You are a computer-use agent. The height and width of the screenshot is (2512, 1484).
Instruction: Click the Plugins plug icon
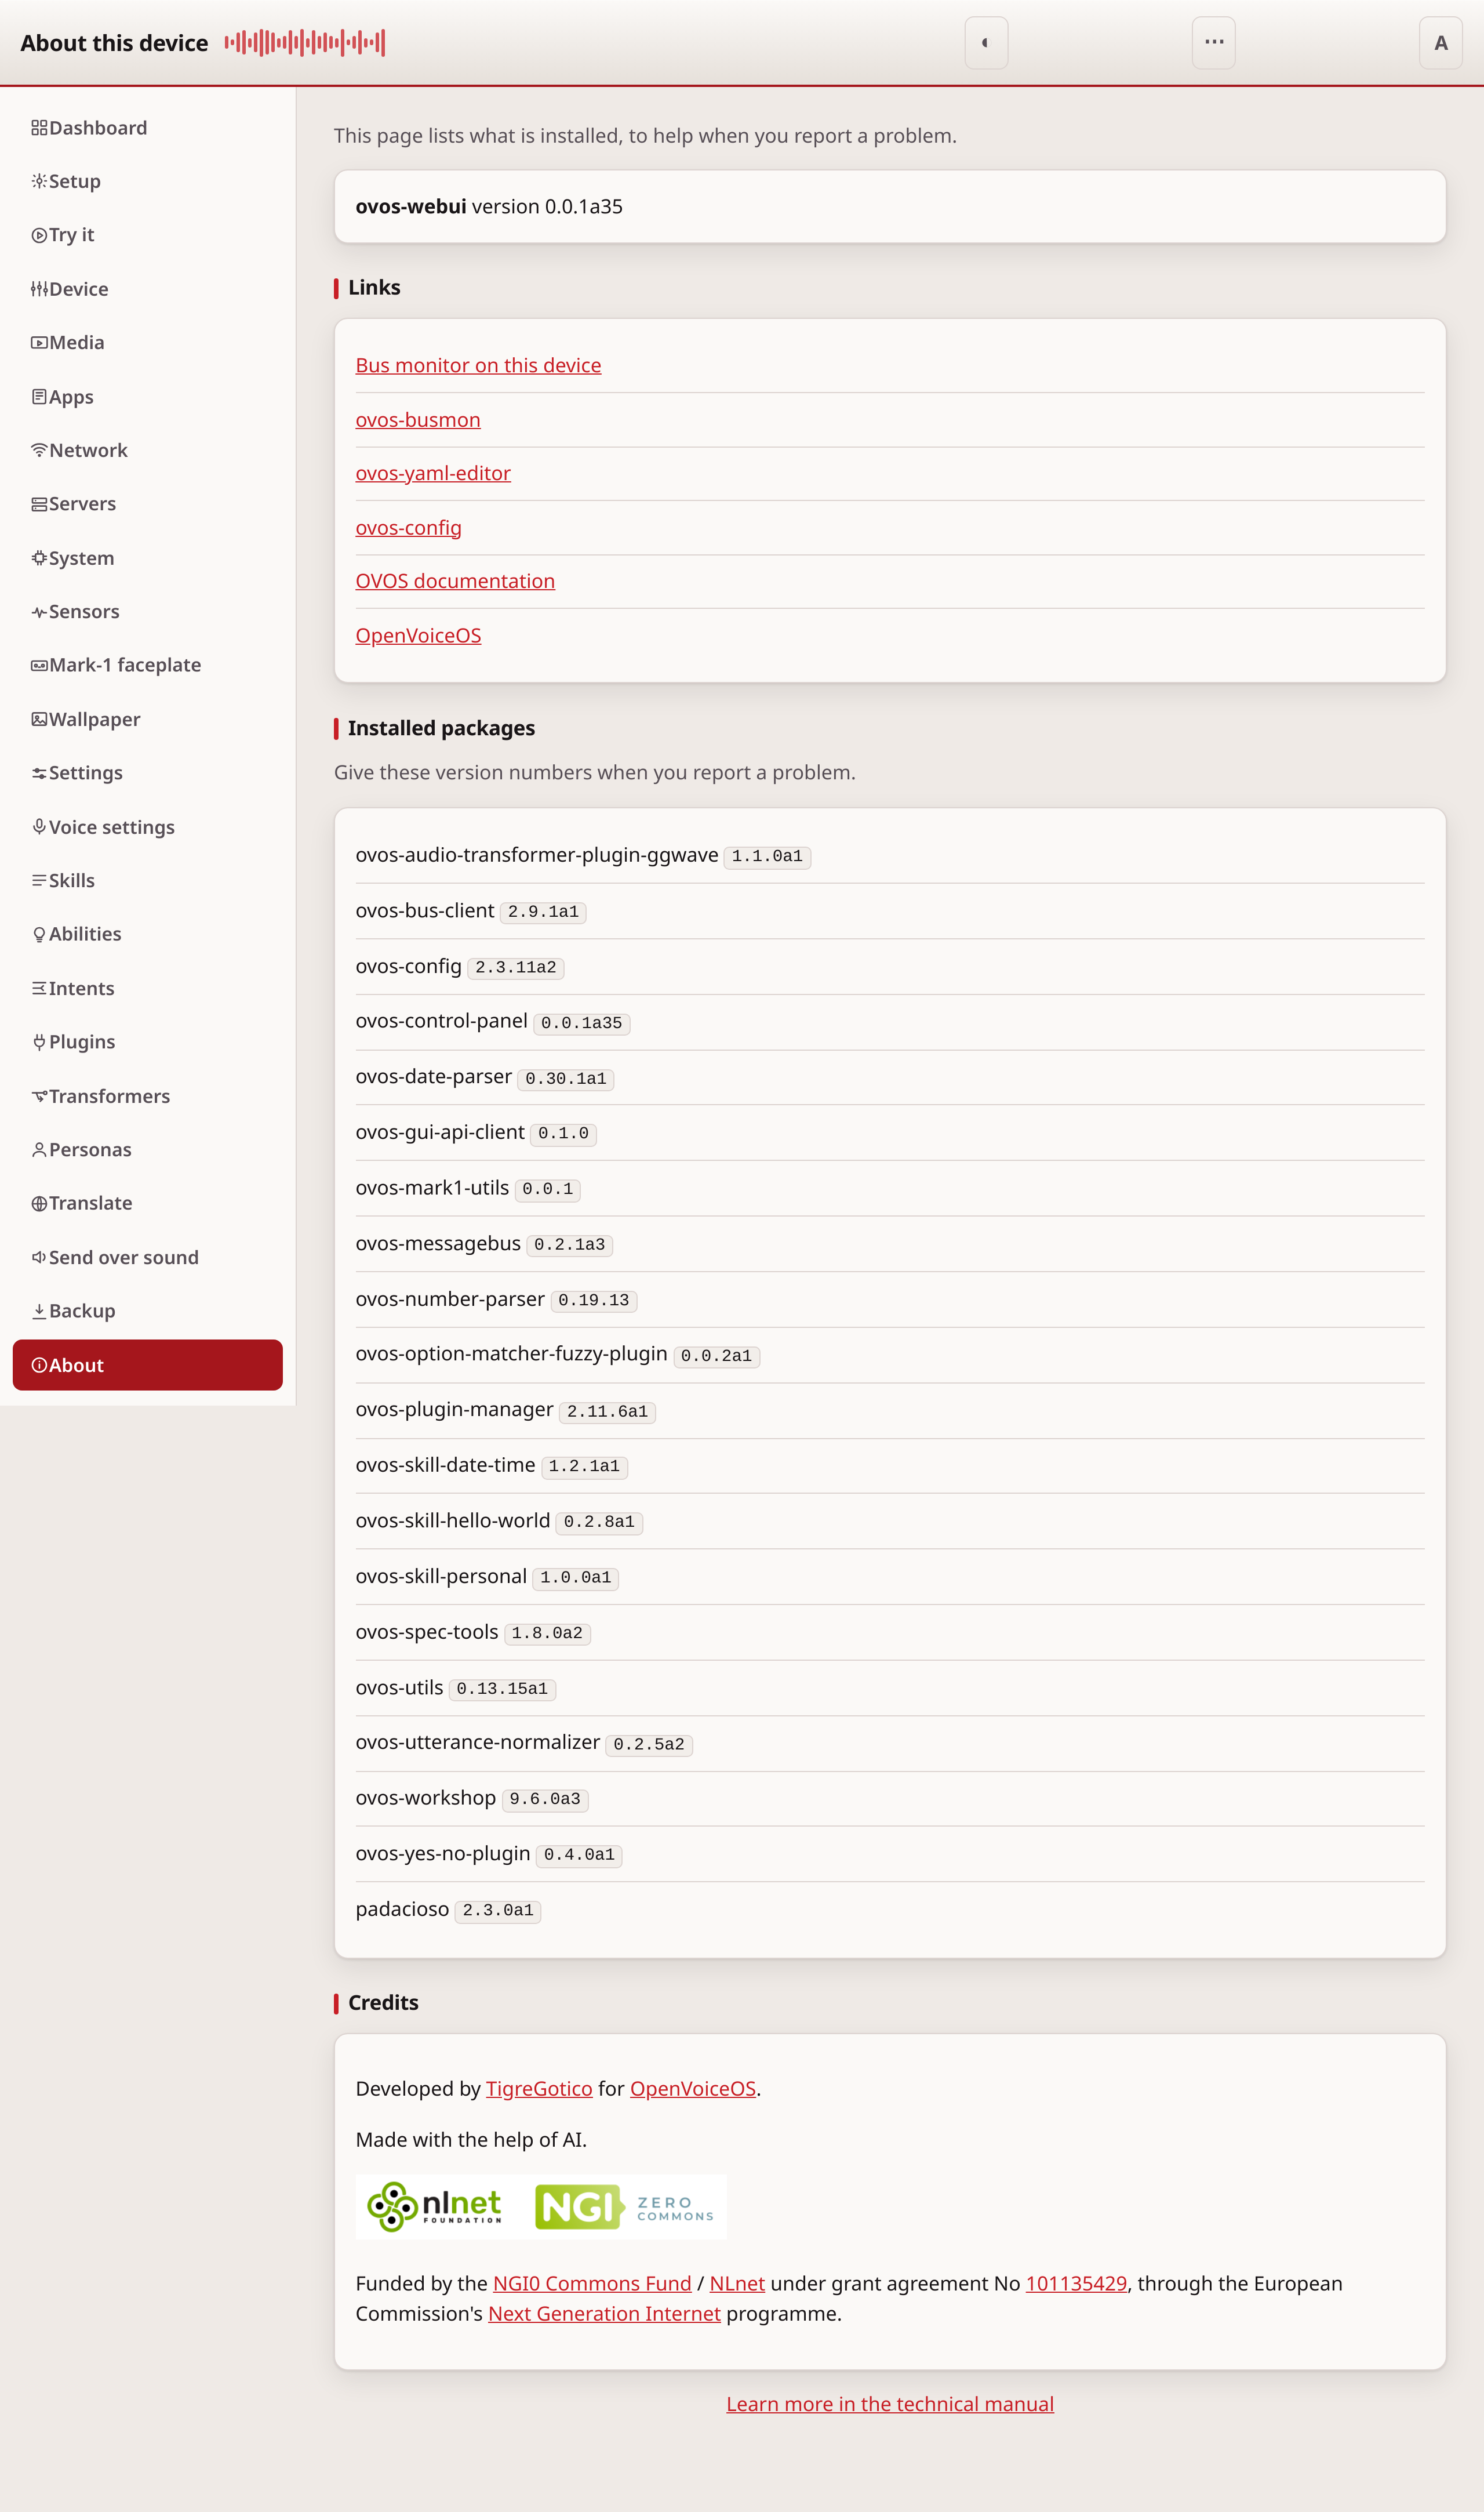click(x=39, y=1042)
